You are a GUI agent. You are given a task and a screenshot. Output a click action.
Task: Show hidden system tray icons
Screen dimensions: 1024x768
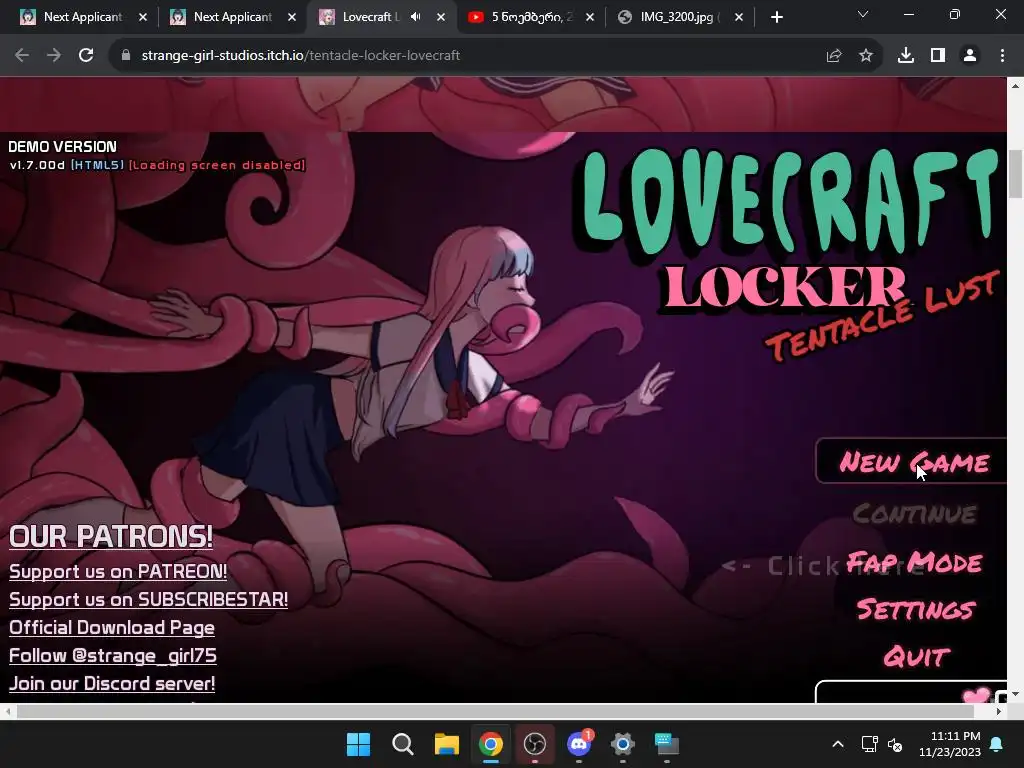[838, 744]
